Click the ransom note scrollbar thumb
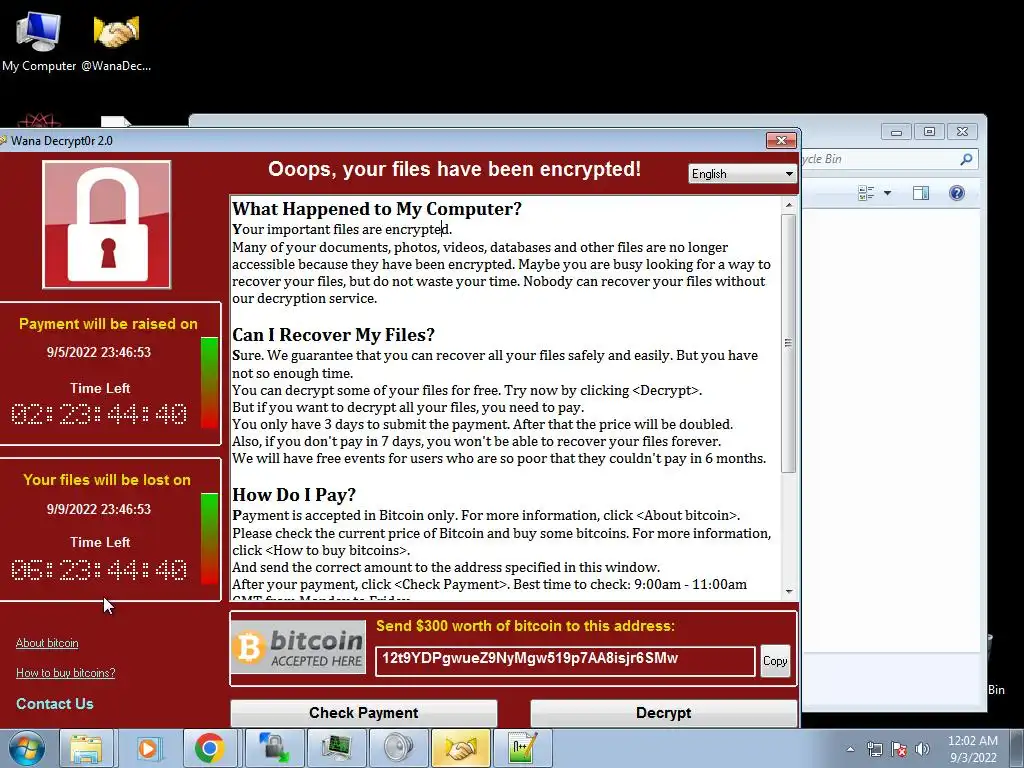 (x=789, y=344)
